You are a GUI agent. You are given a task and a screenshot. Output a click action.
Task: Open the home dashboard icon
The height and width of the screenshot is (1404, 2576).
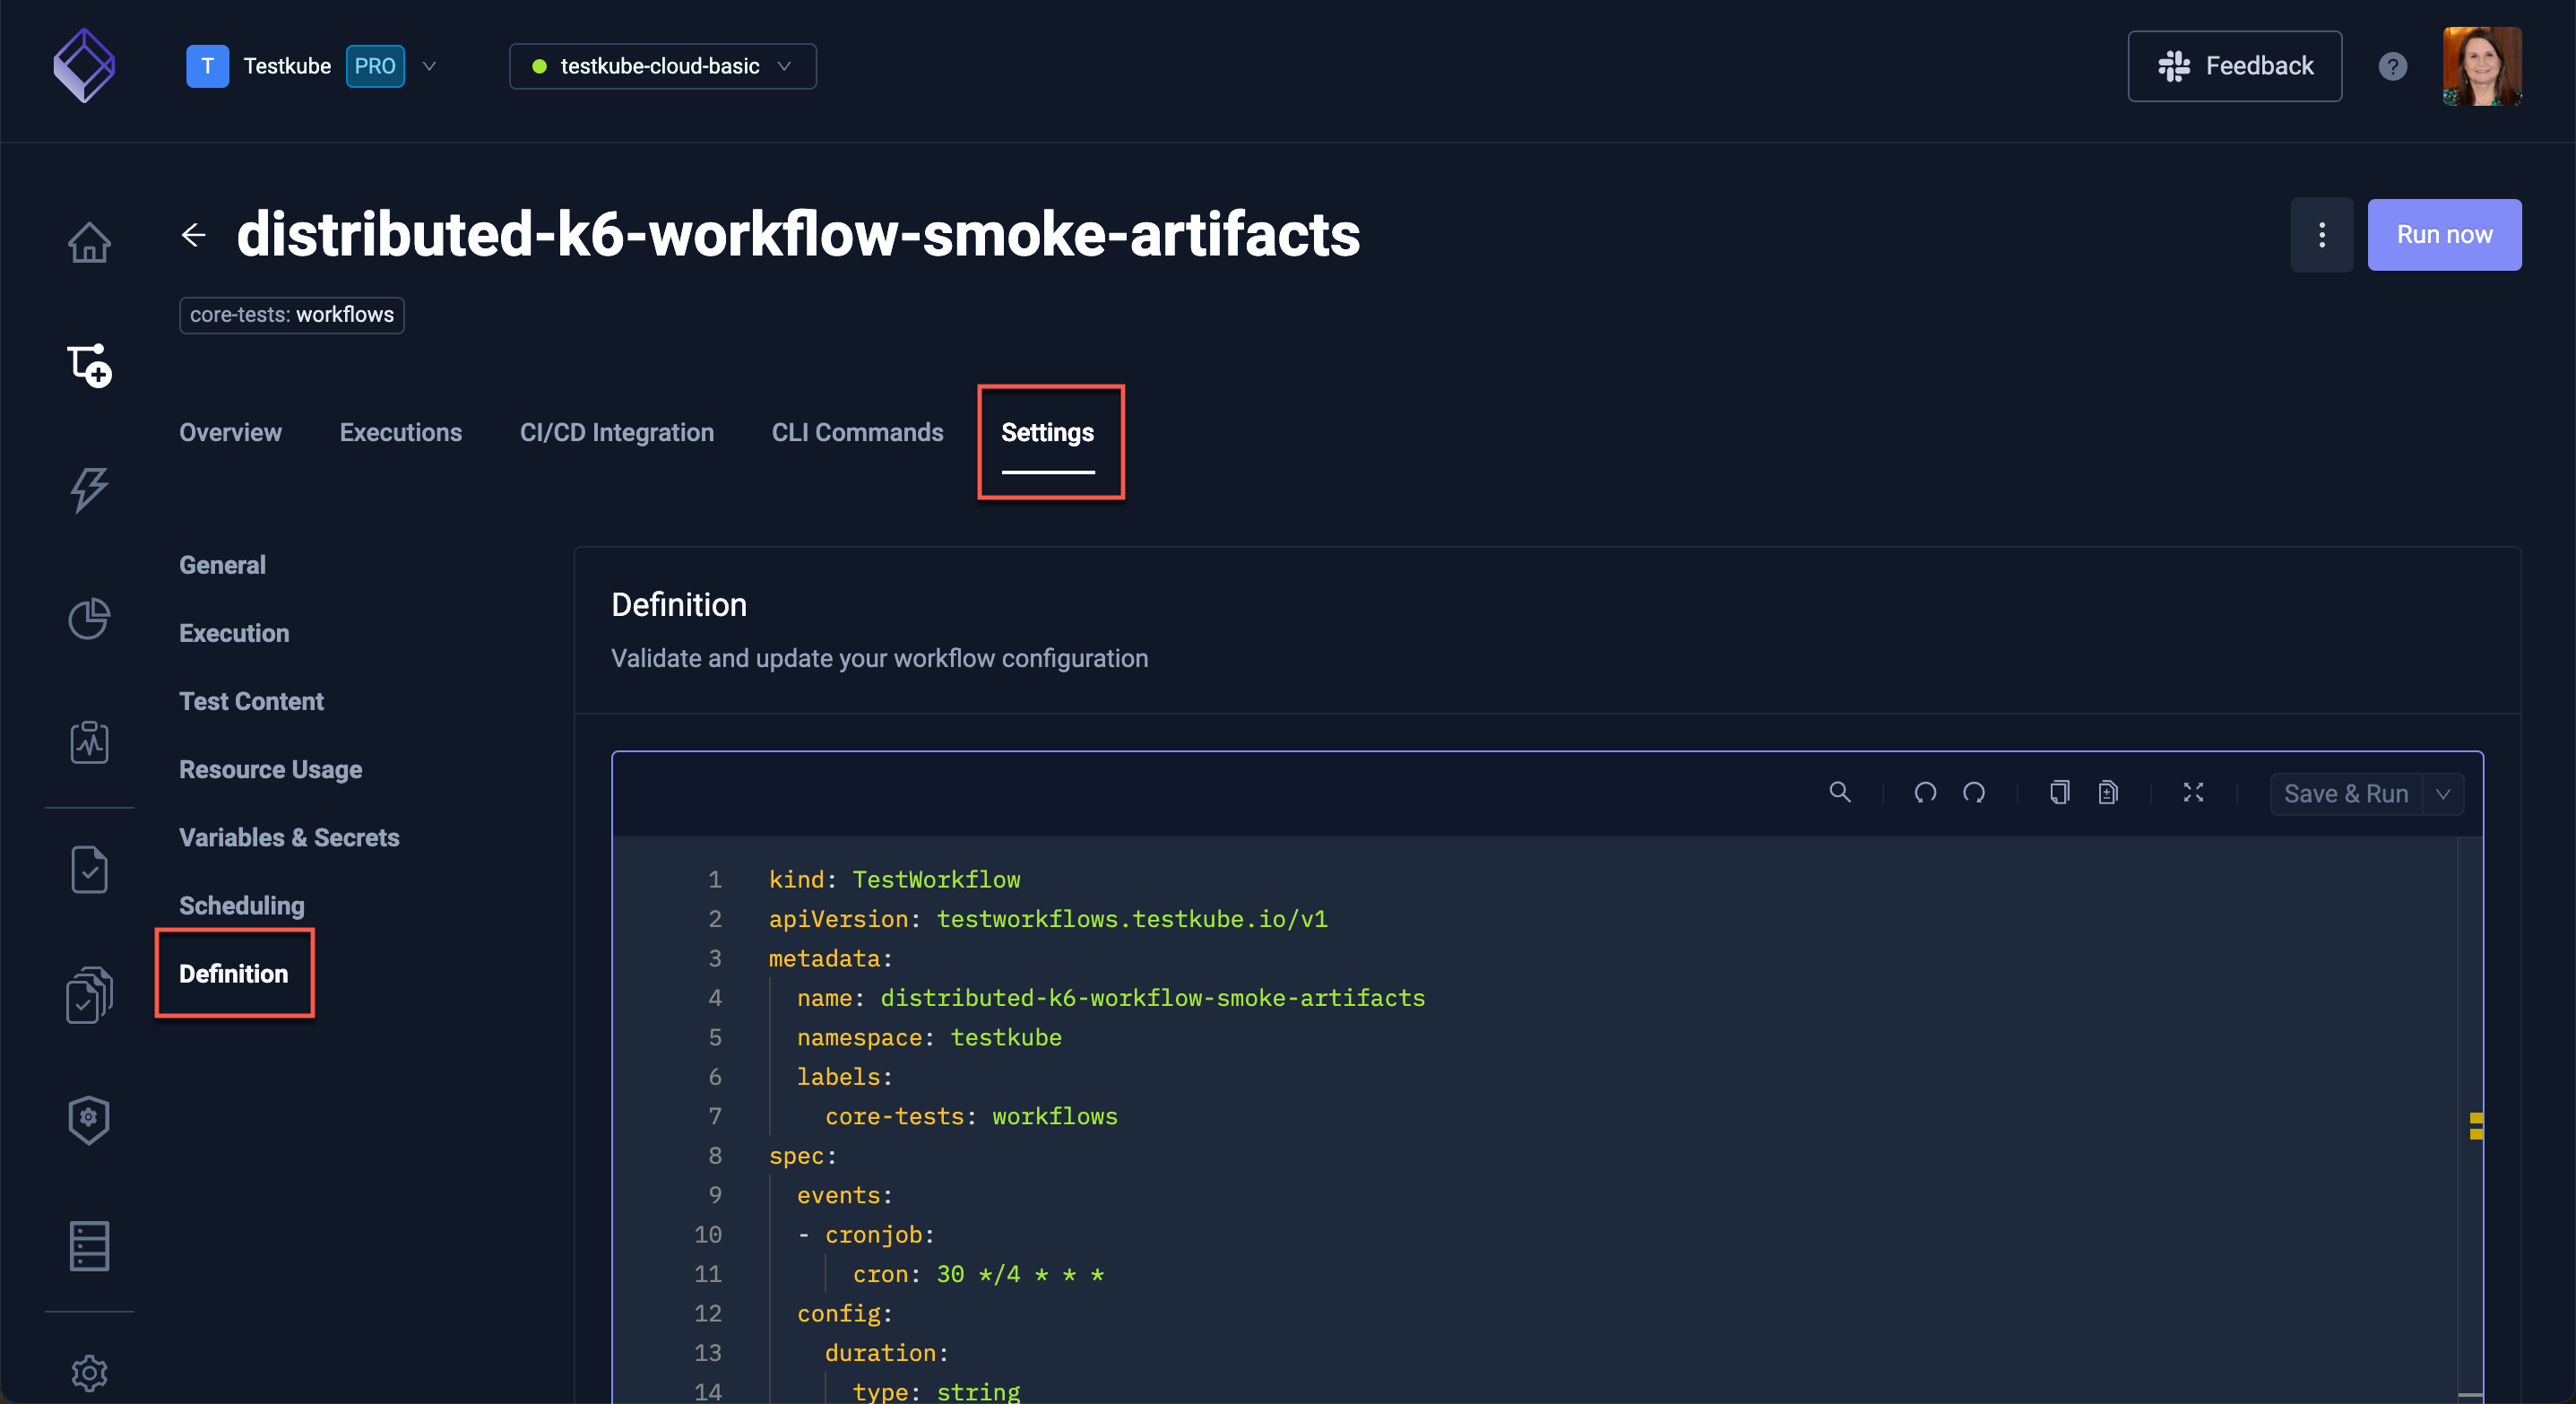coord(89,242)
